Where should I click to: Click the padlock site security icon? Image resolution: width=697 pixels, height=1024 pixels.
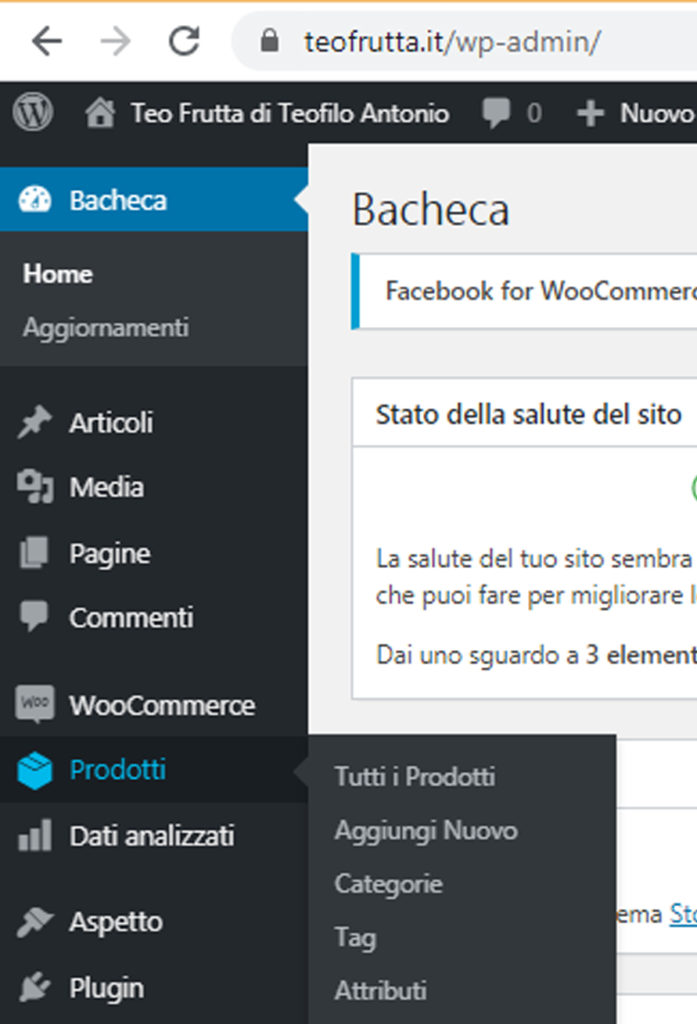269,41
